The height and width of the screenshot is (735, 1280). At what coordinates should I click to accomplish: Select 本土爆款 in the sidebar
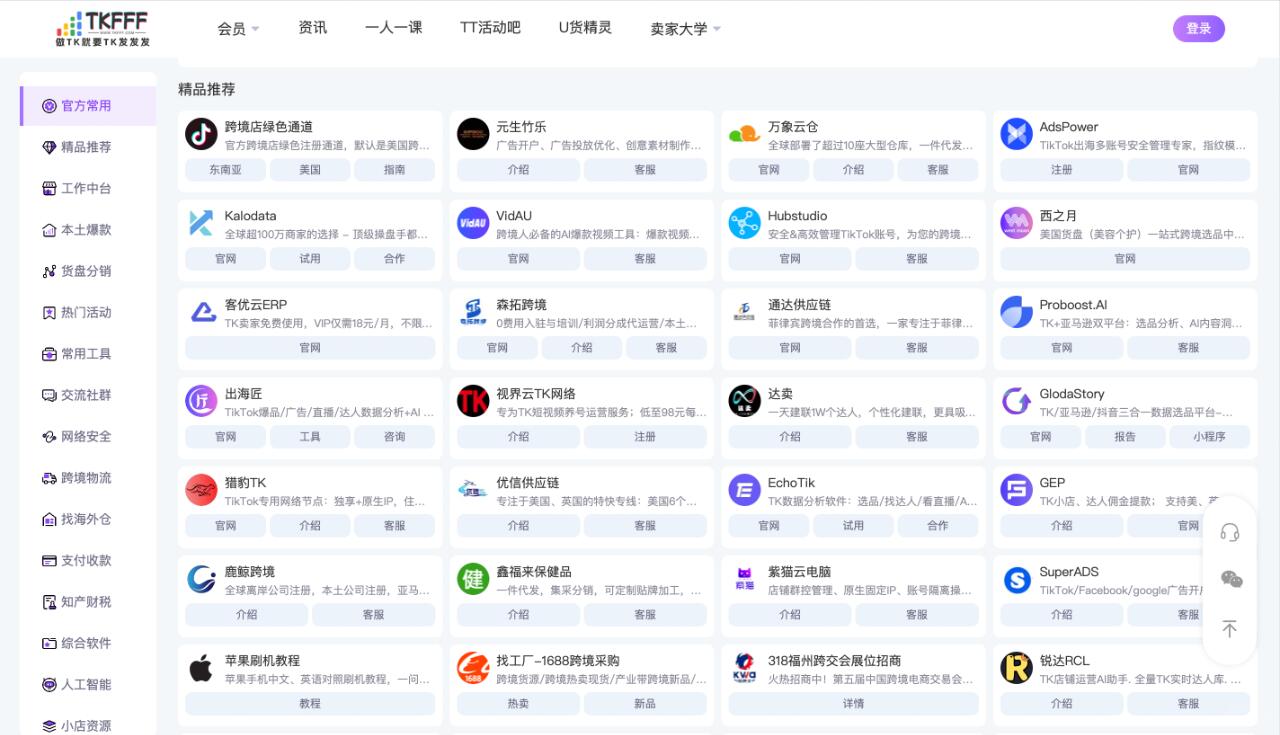click(x=88, y=230)
